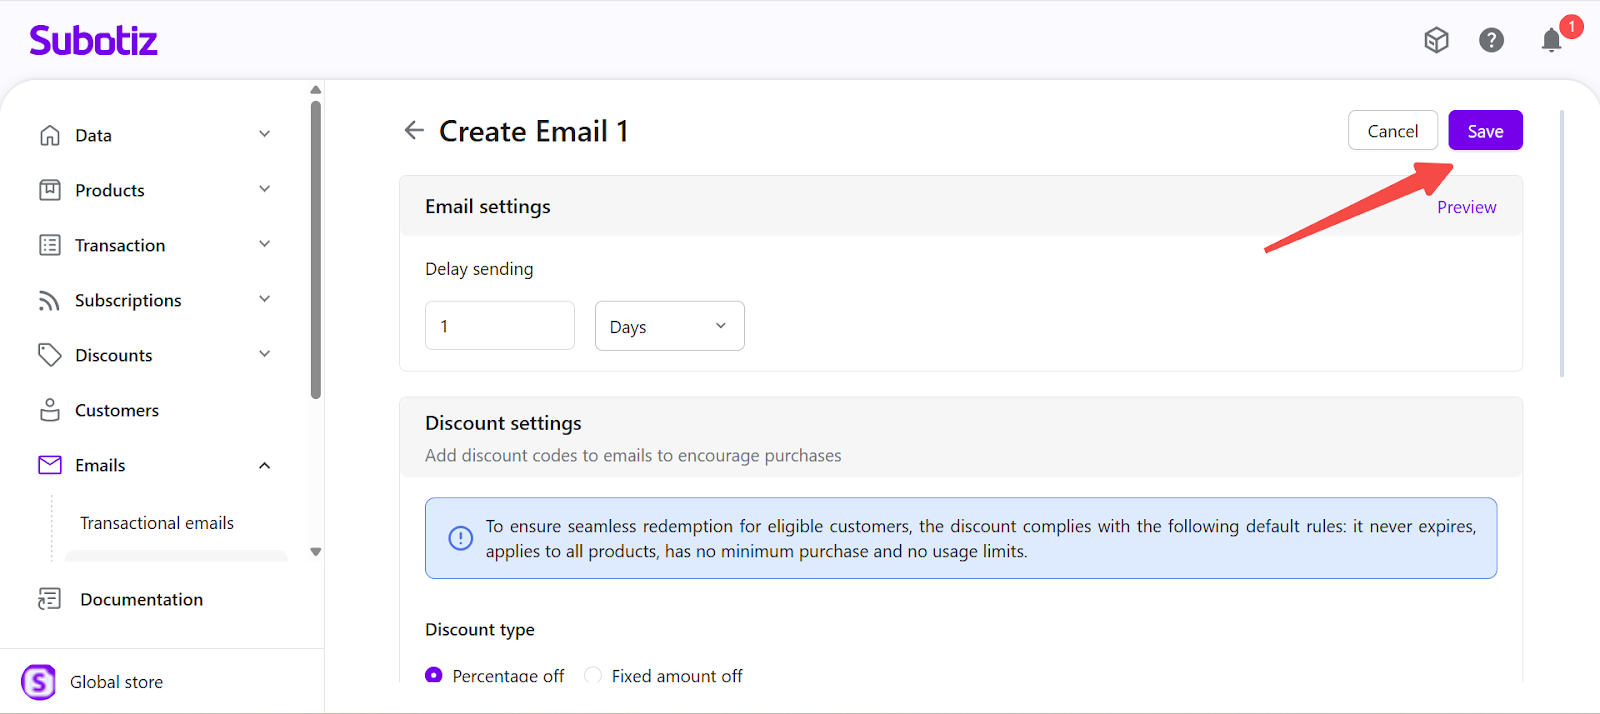Click the Global store avatar icon
Image resolution: width=1600 pixels, height=714 pixels.
point(39,682)
